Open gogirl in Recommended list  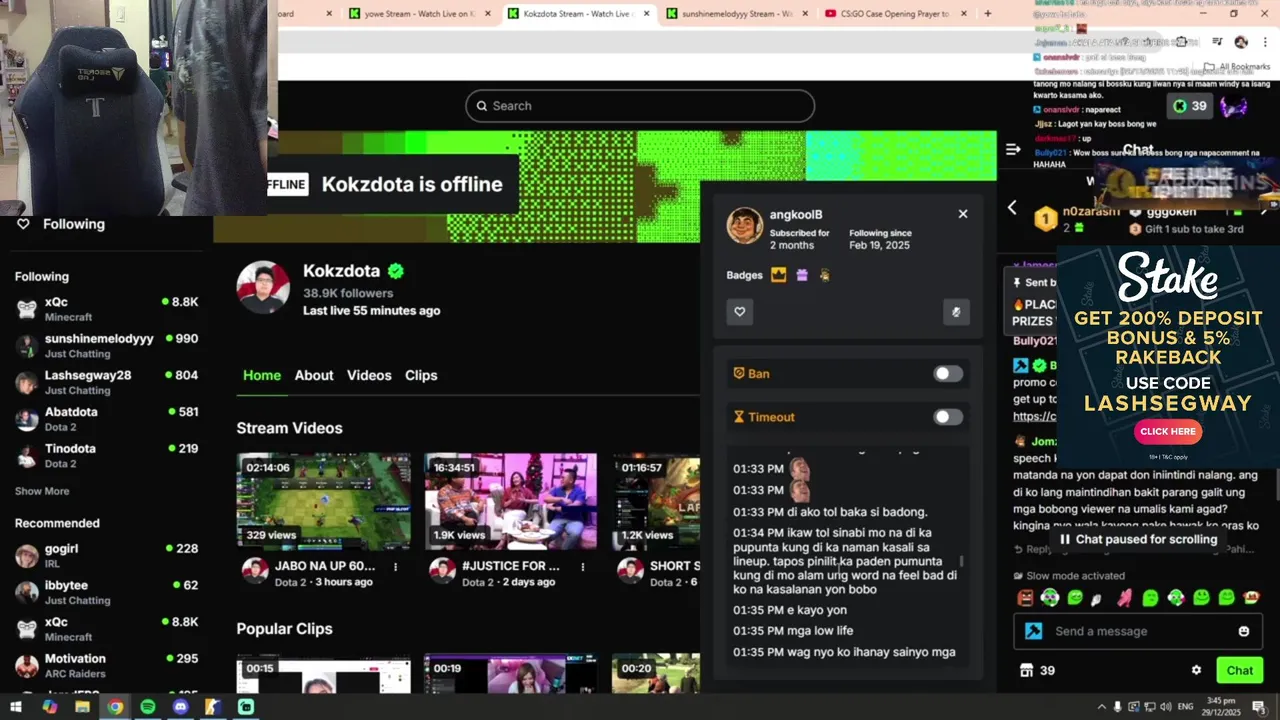pyautogui.click(x=106, y=555)
